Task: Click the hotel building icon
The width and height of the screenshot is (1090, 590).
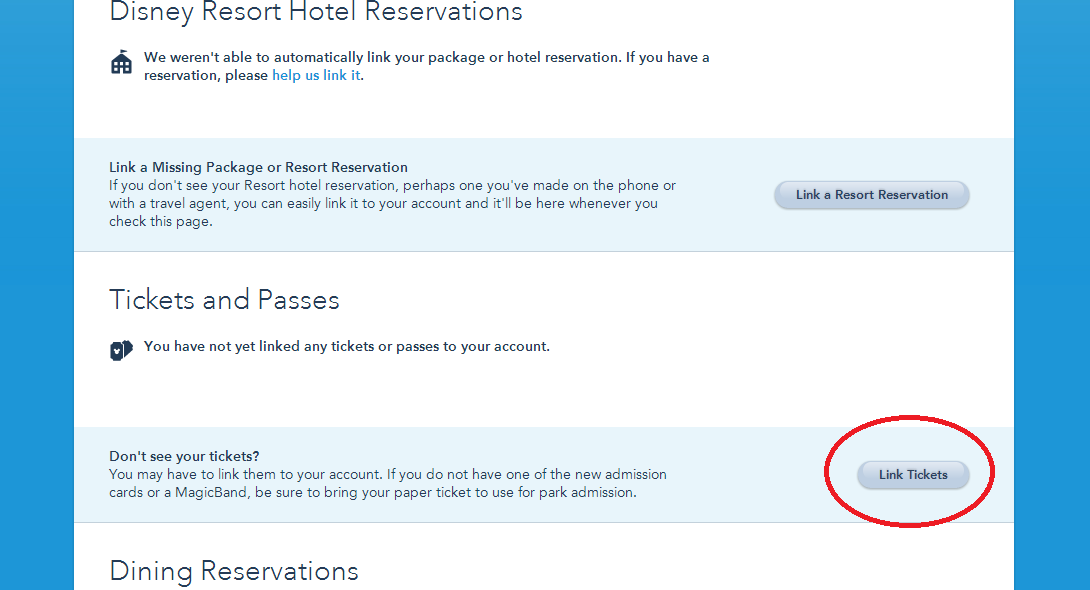Action: 121,63
